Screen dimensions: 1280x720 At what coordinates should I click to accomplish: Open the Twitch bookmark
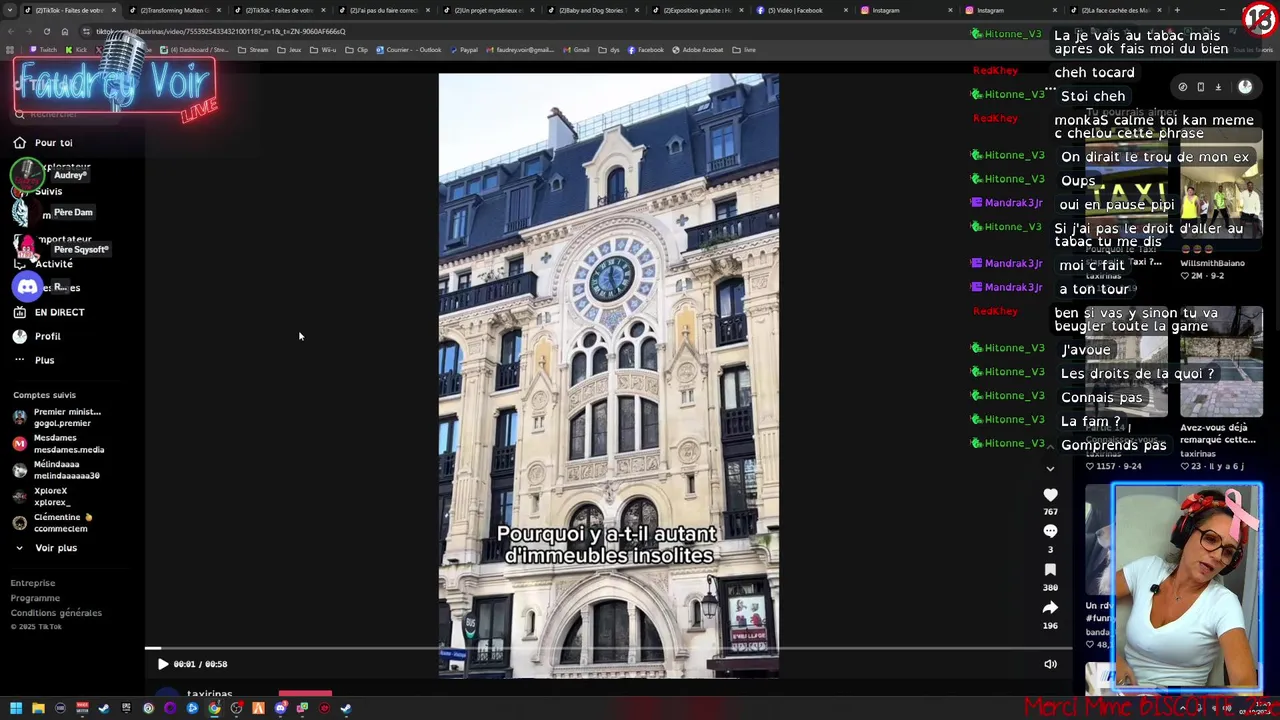click(43, 50)
